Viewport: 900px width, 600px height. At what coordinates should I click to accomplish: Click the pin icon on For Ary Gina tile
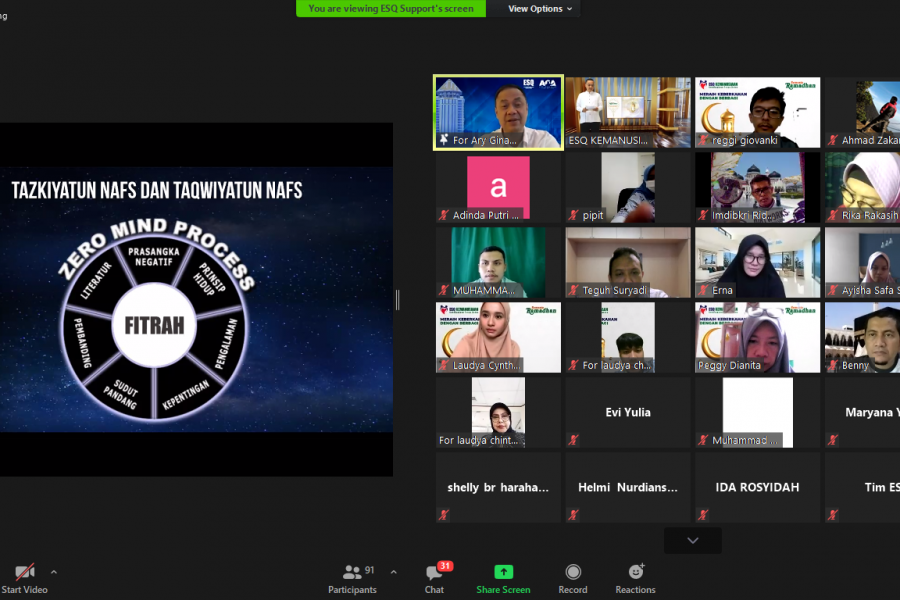click(444, 140)
